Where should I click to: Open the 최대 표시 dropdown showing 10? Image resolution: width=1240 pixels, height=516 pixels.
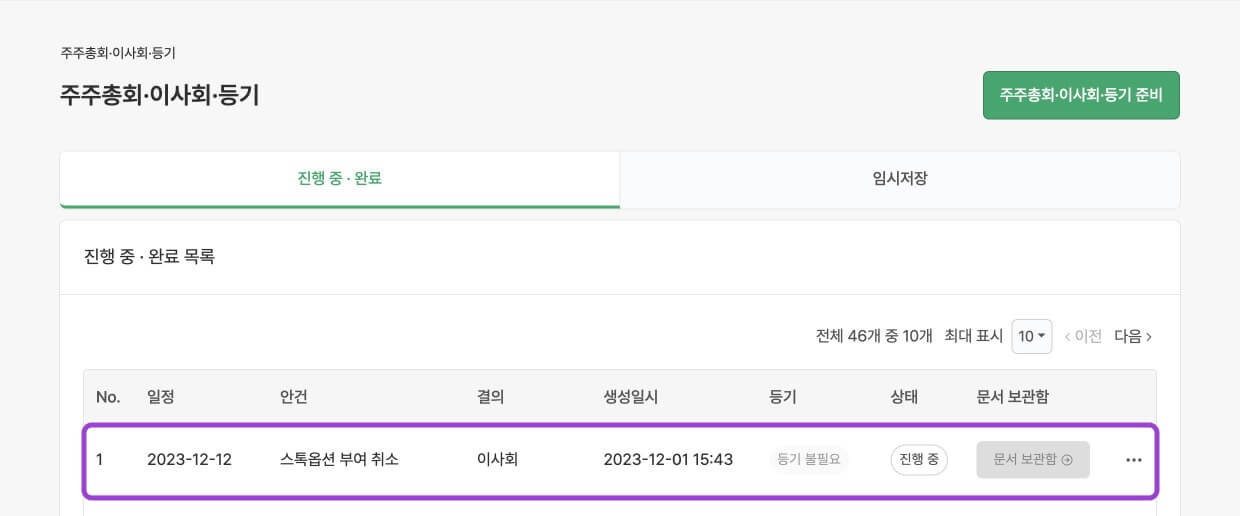point(1031,337)
